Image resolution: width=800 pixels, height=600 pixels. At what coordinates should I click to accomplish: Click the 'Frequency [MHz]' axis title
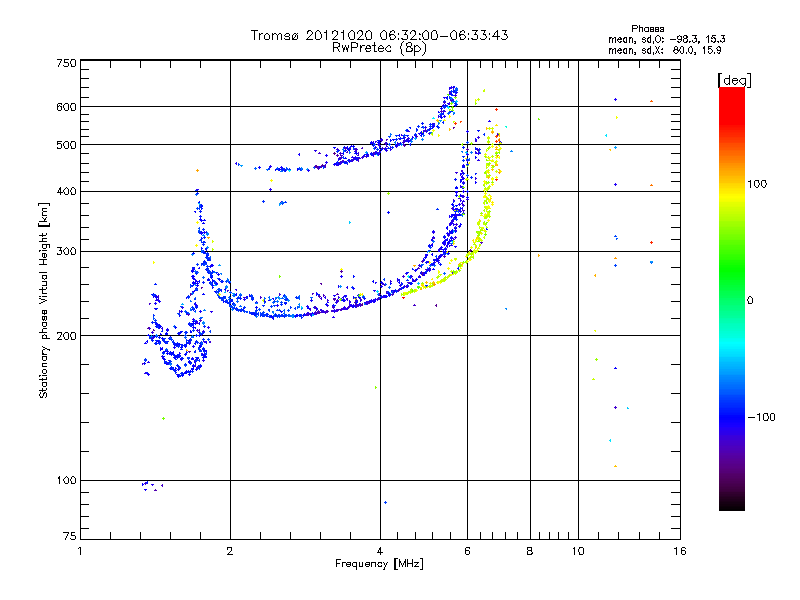379,564
